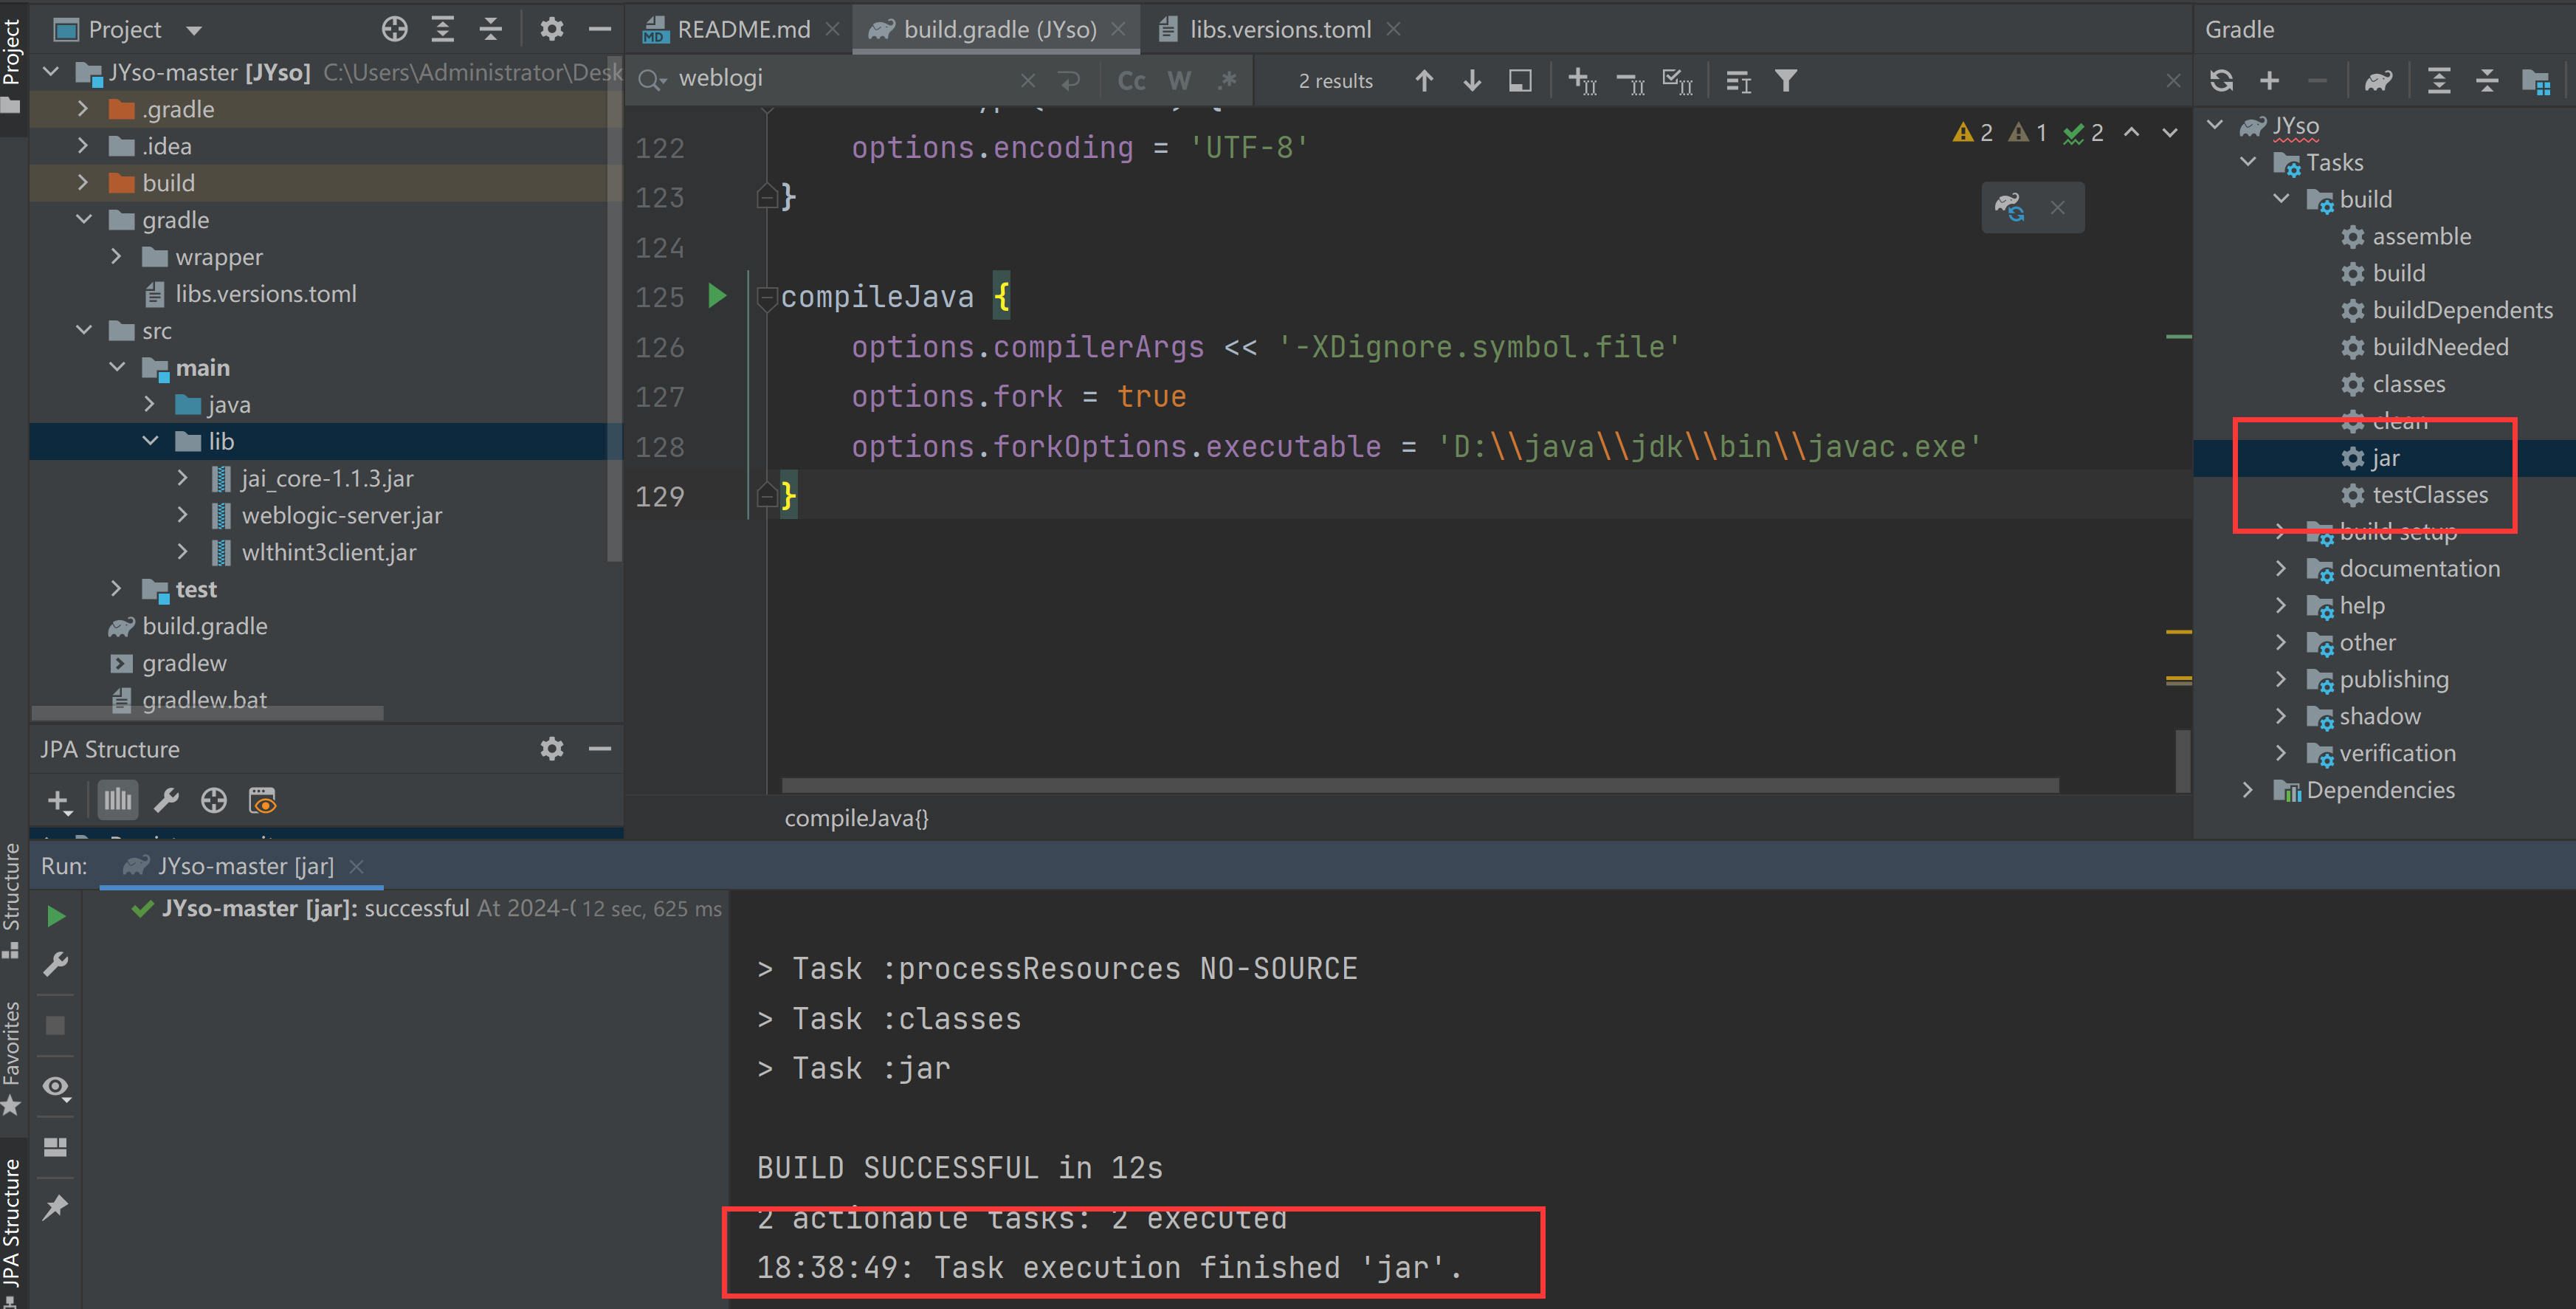Collapse the lib folder
The width and height of the screenshot is (2576, 1309).
click(150, 441)
